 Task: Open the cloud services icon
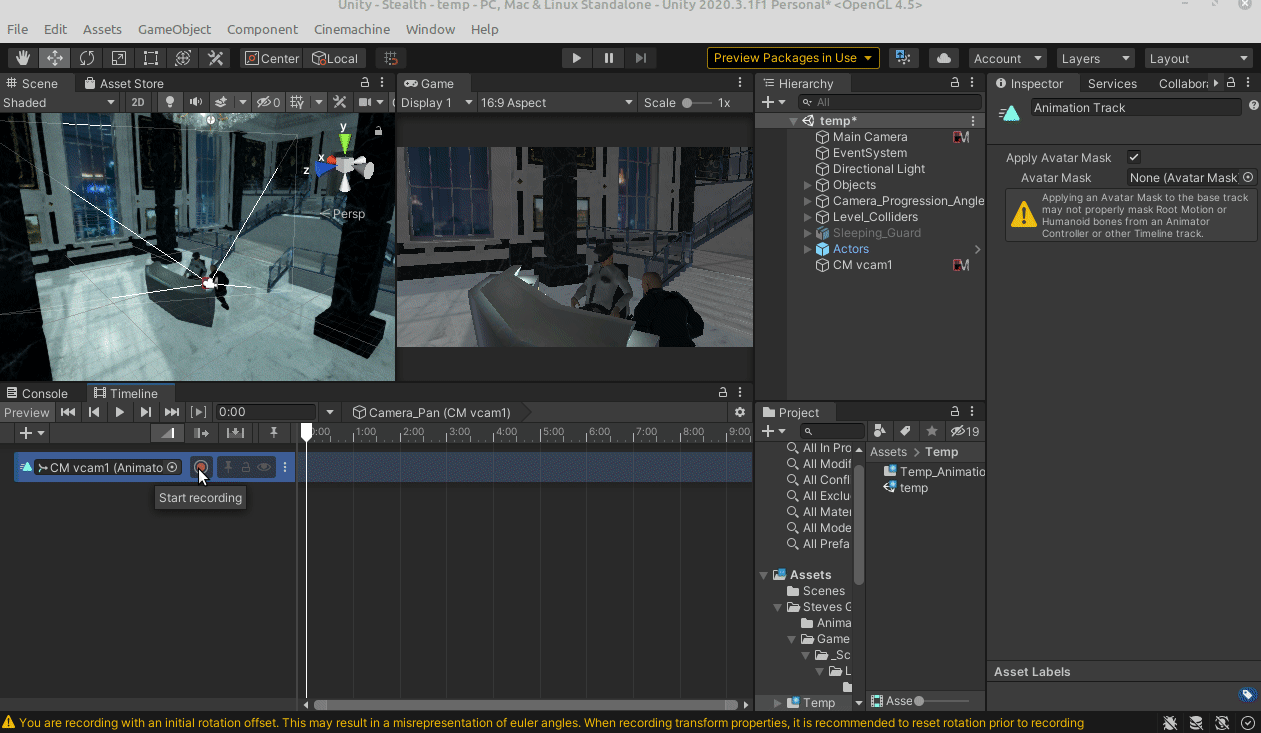pyautogui.click(x=943, y=58)
